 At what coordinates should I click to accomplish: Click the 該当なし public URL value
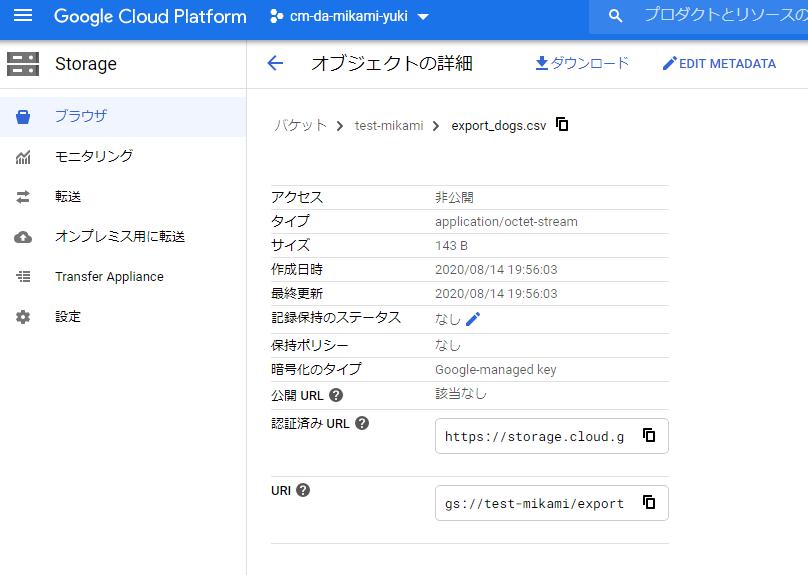461,394
